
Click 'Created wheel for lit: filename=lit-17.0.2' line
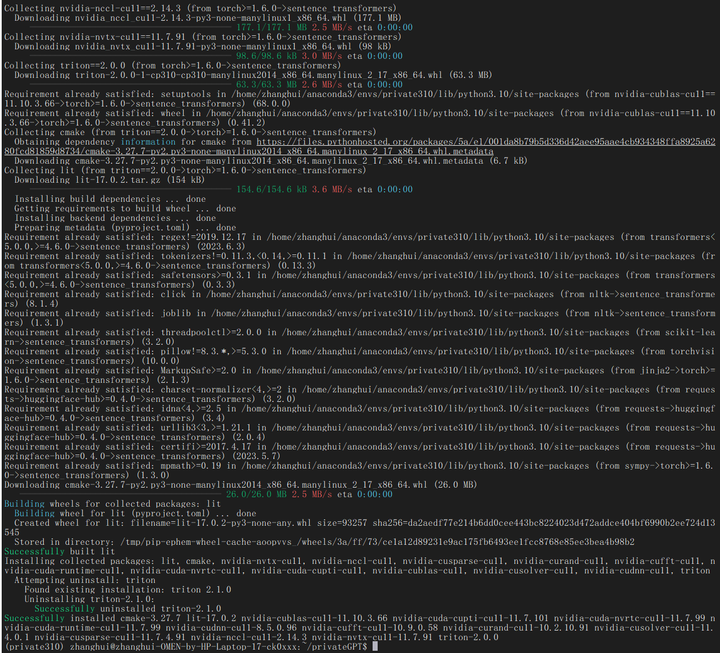[x=360, y=528]
